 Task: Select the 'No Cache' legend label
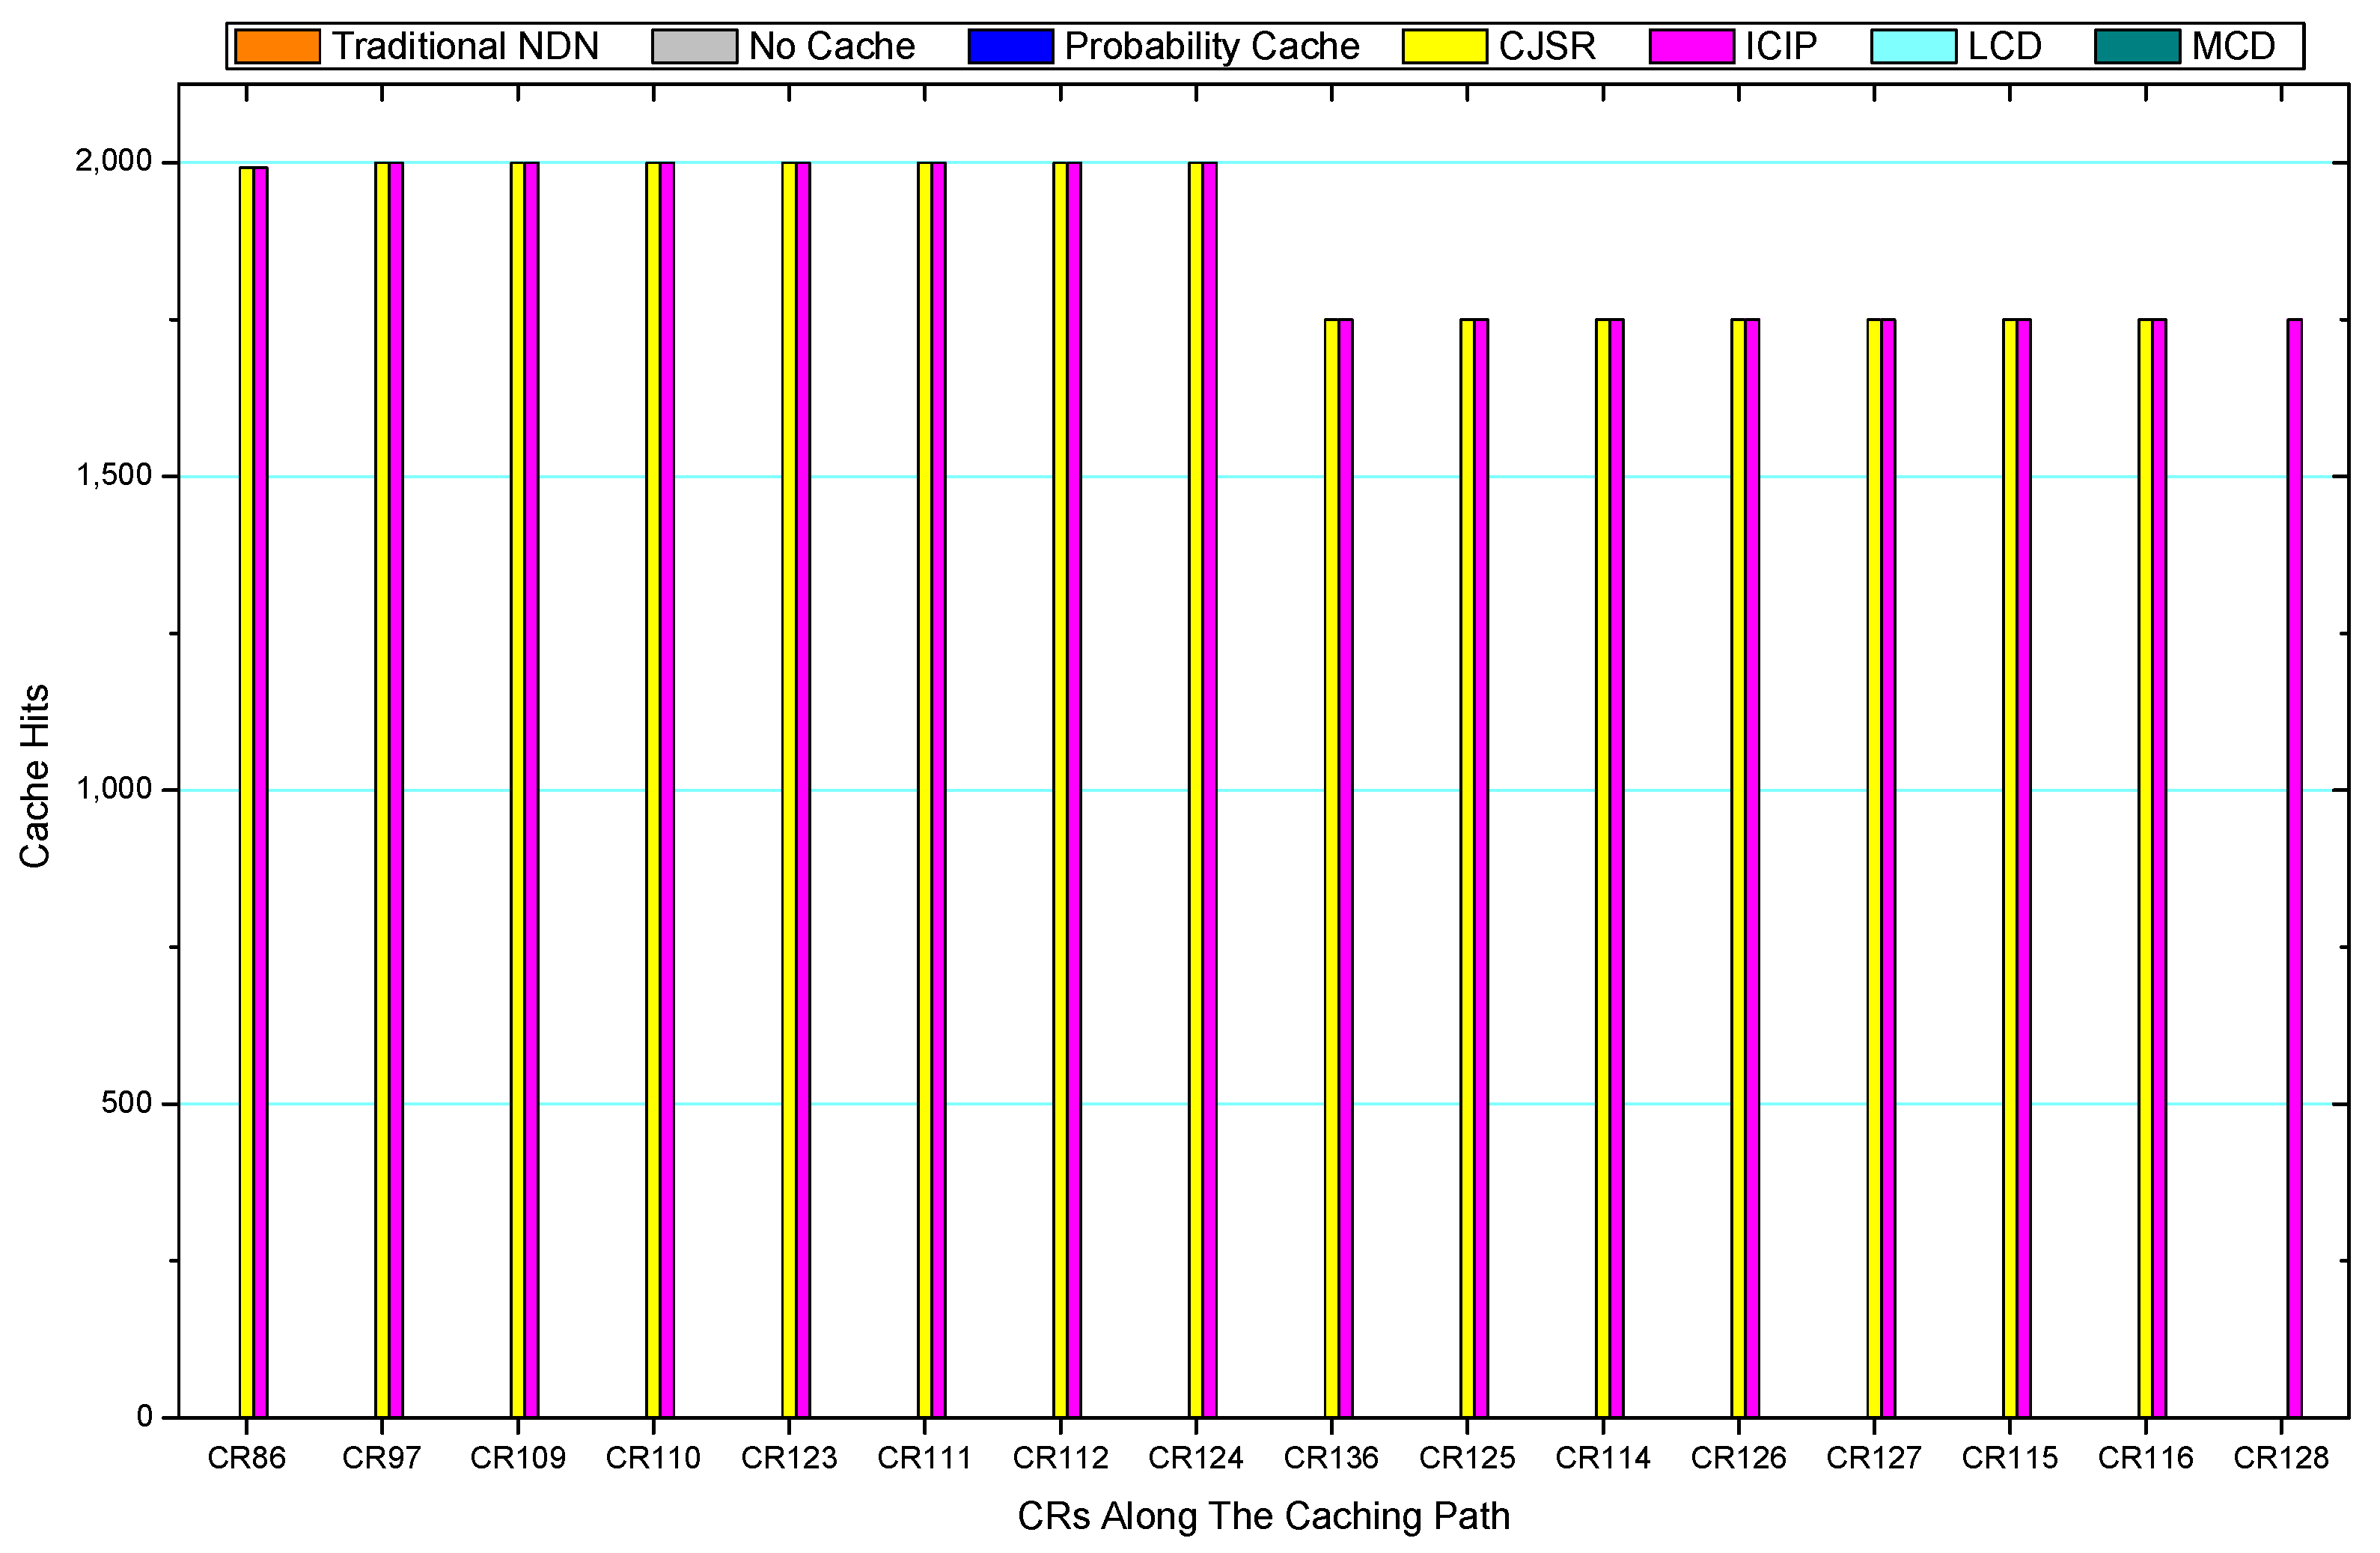pos(832,46)
